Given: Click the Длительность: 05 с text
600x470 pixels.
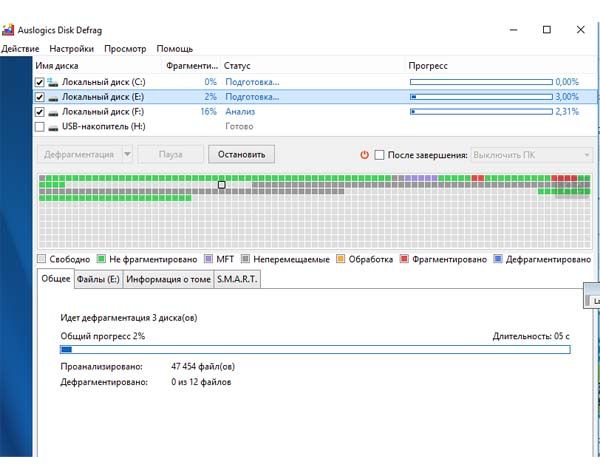Looking at the screenshot, I should [x=531, y=336].
